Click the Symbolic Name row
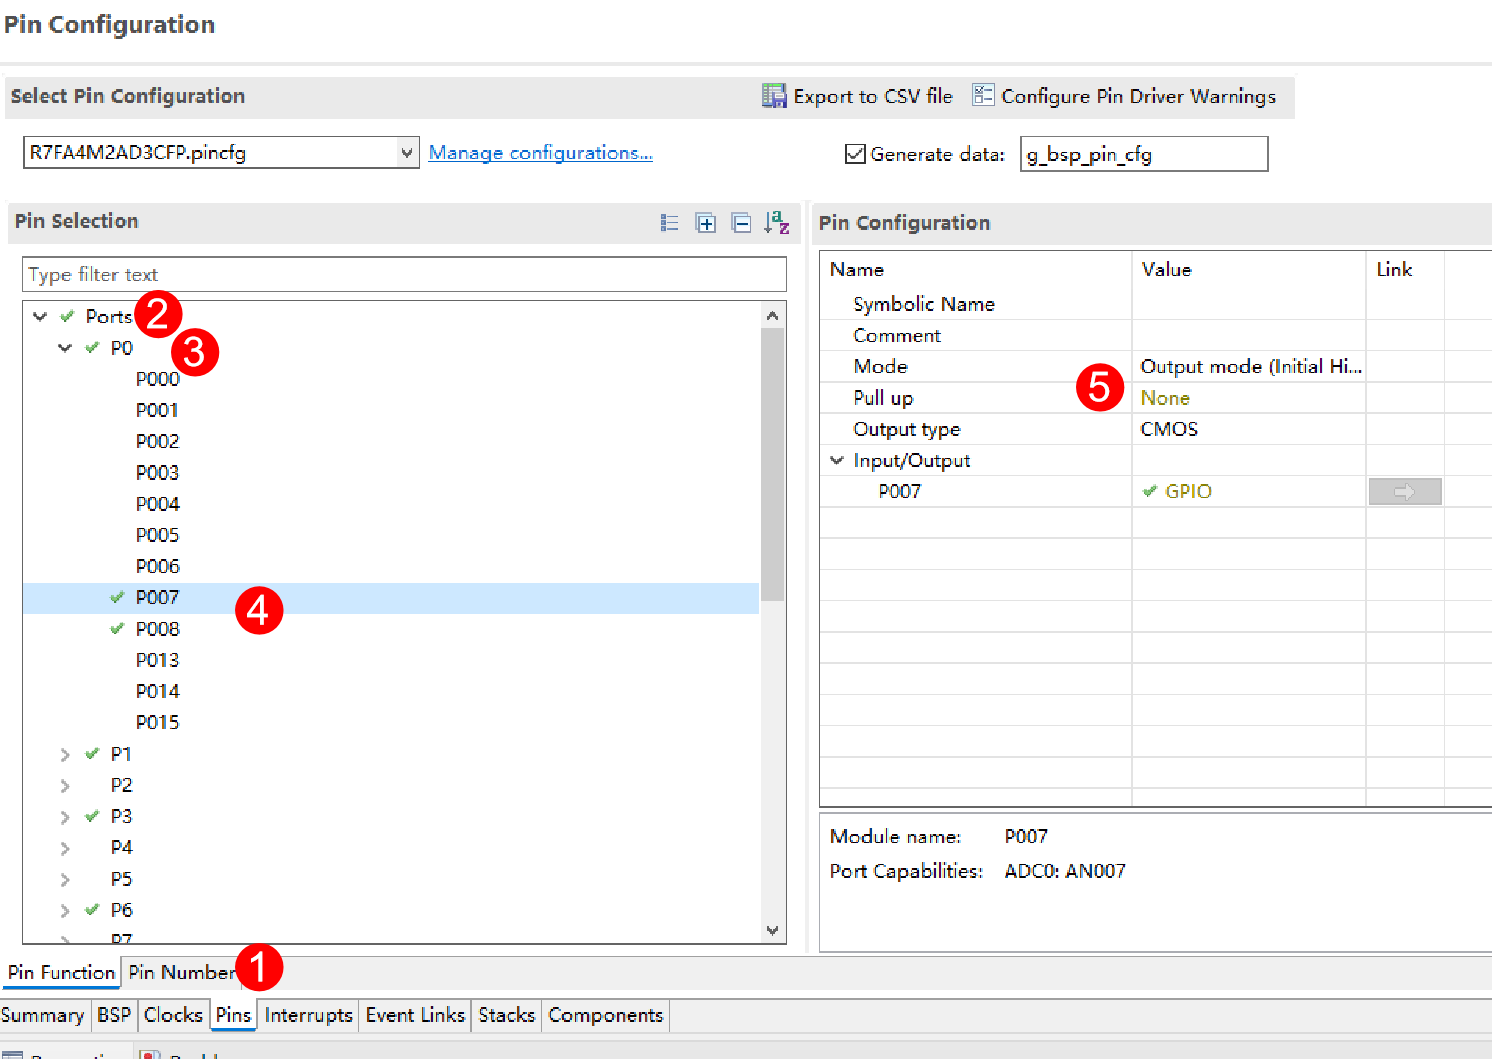Image resolution: width=1493 pixels, height=1060 pixels. click(1155, 304)
